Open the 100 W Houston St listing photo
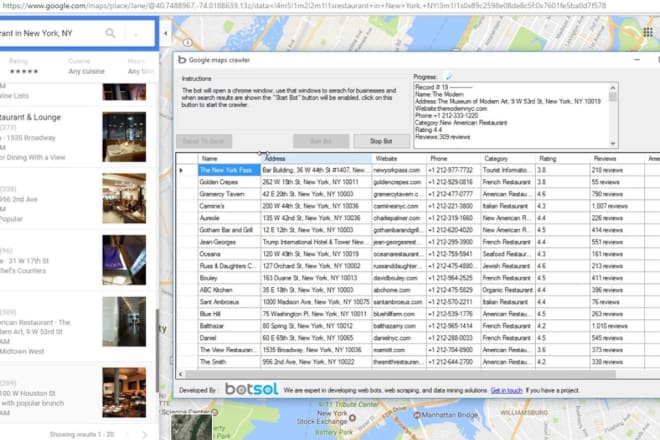 (x=124, y=392)
